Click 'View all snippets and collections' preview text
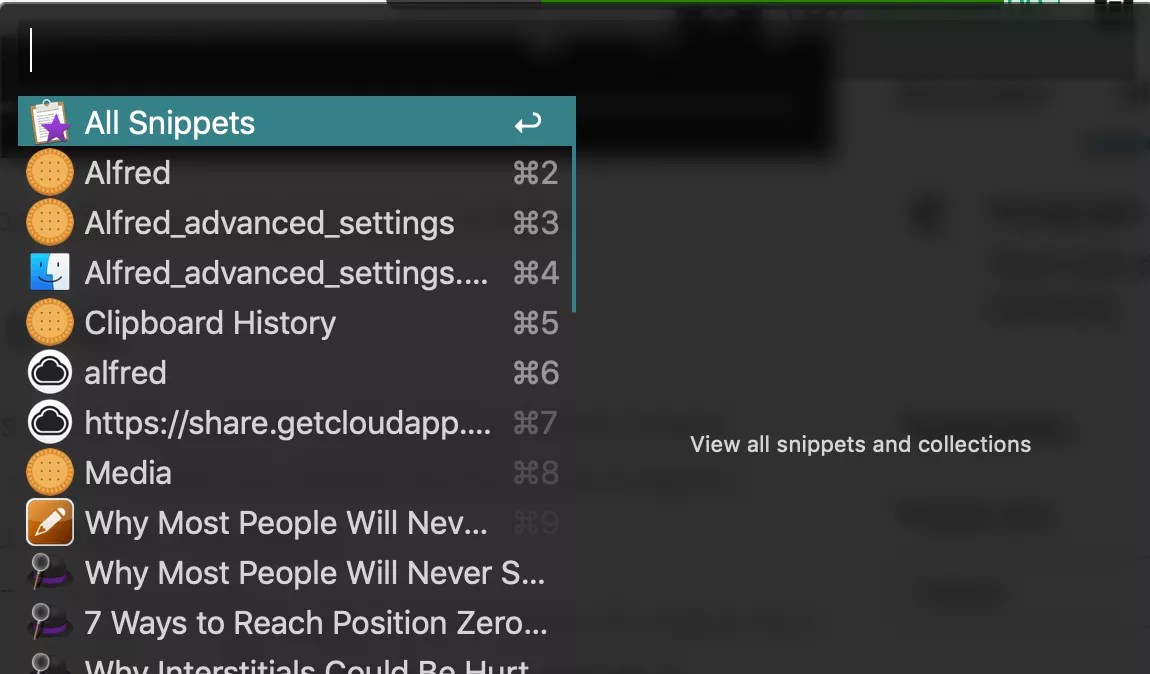This screenshot has width=1150, height=674. click(x=860, y=444)
